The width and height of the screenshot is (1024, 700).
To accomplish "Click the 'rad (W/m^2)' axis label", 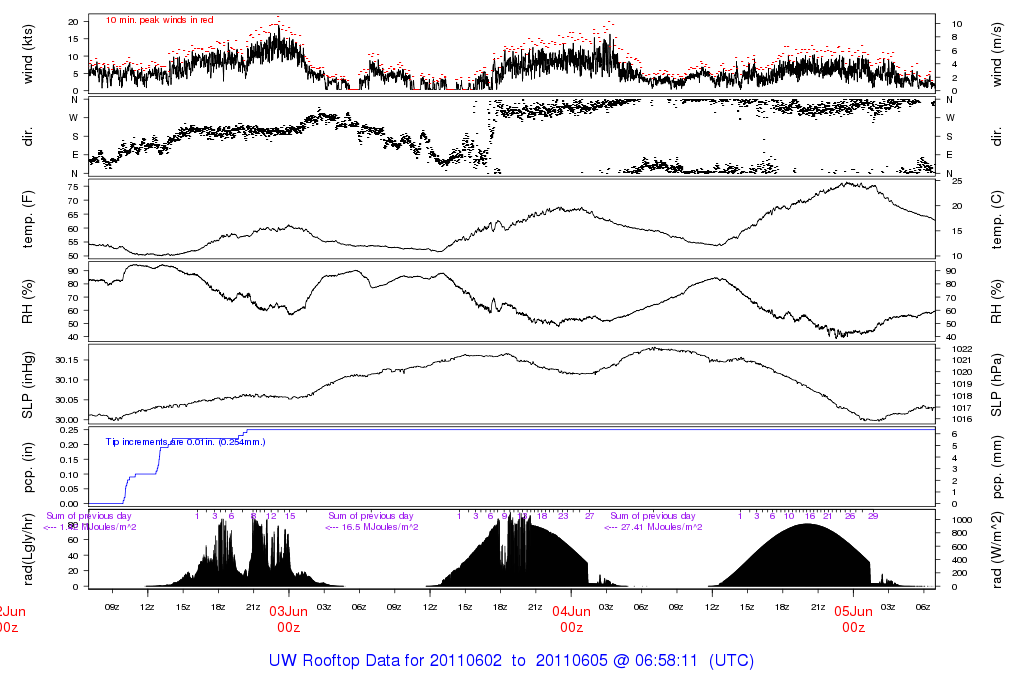I will [x=997, y=549].
